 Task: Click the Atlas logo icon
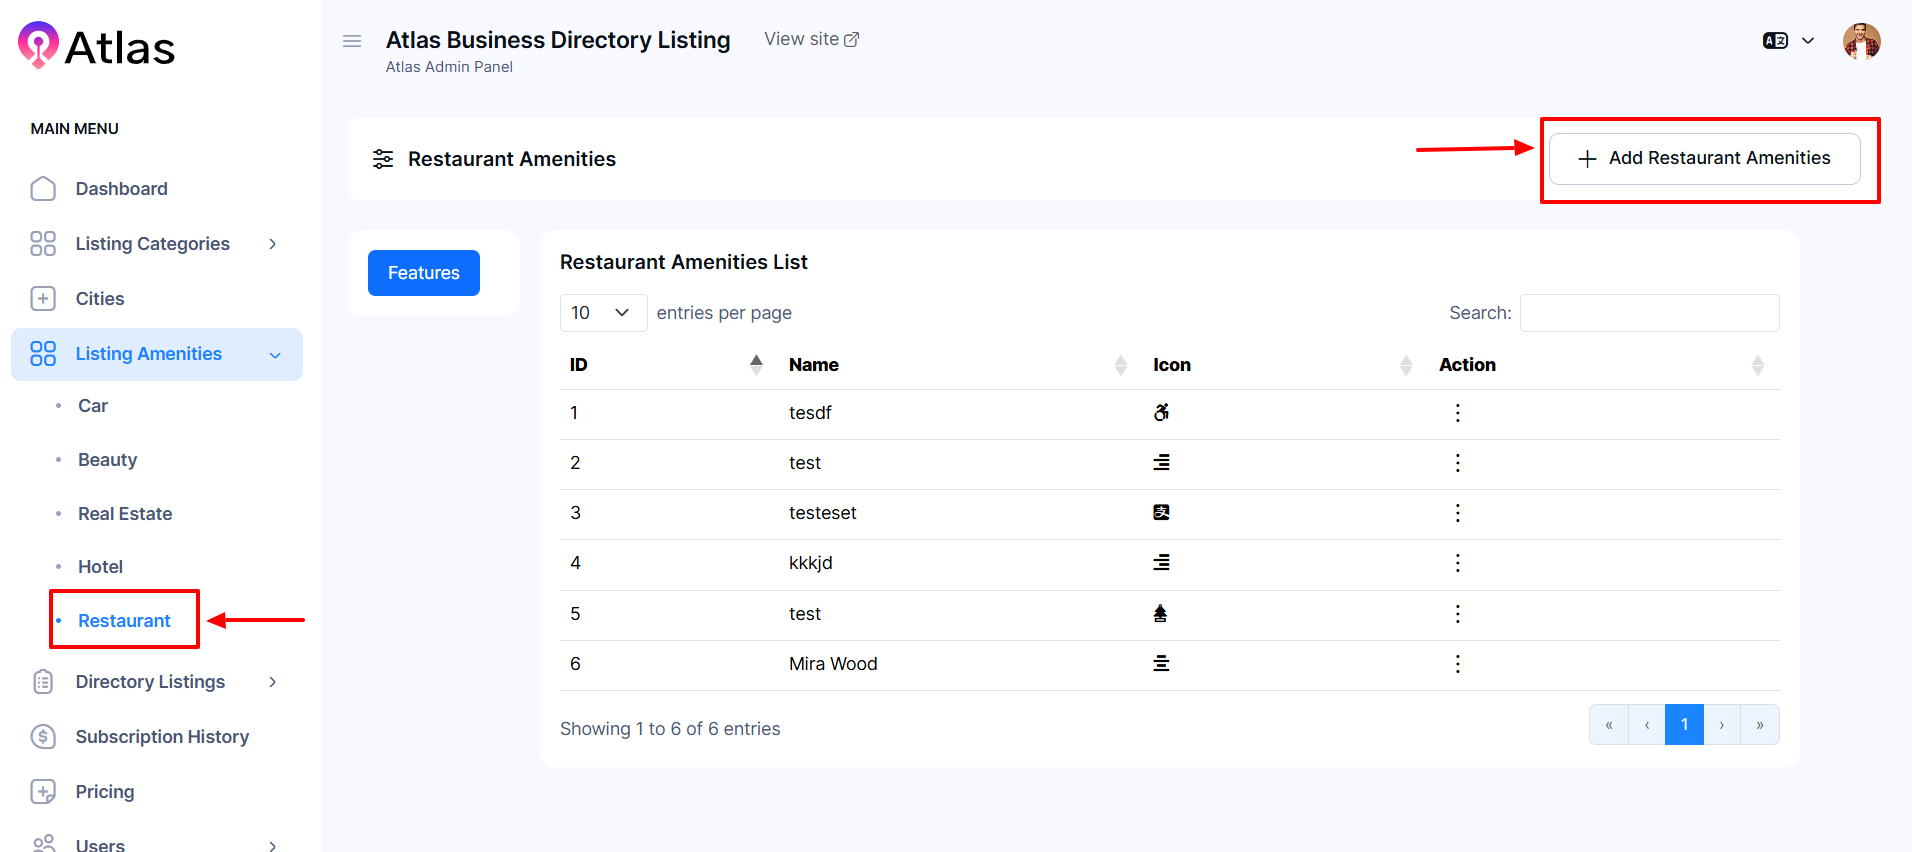click(38, 45)
